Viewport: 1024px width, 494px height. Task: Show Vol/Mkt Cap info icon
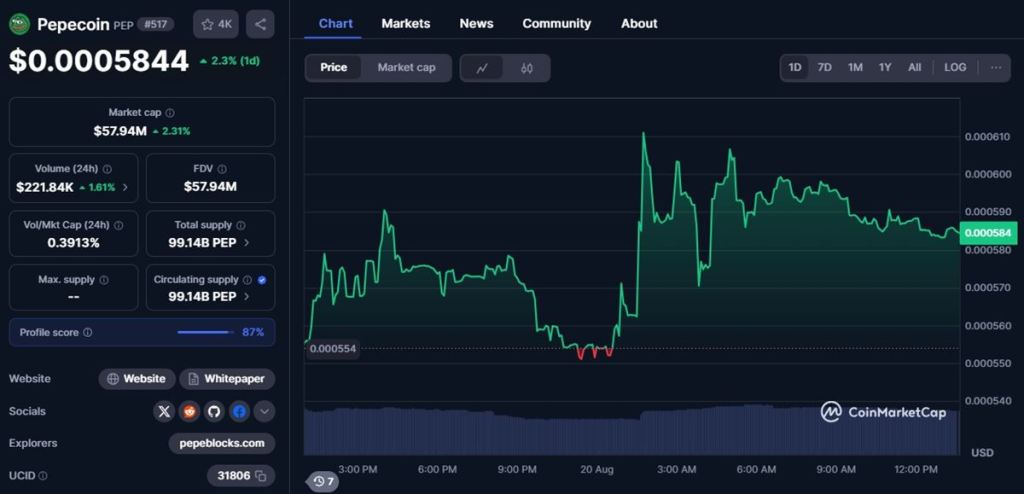118,225
